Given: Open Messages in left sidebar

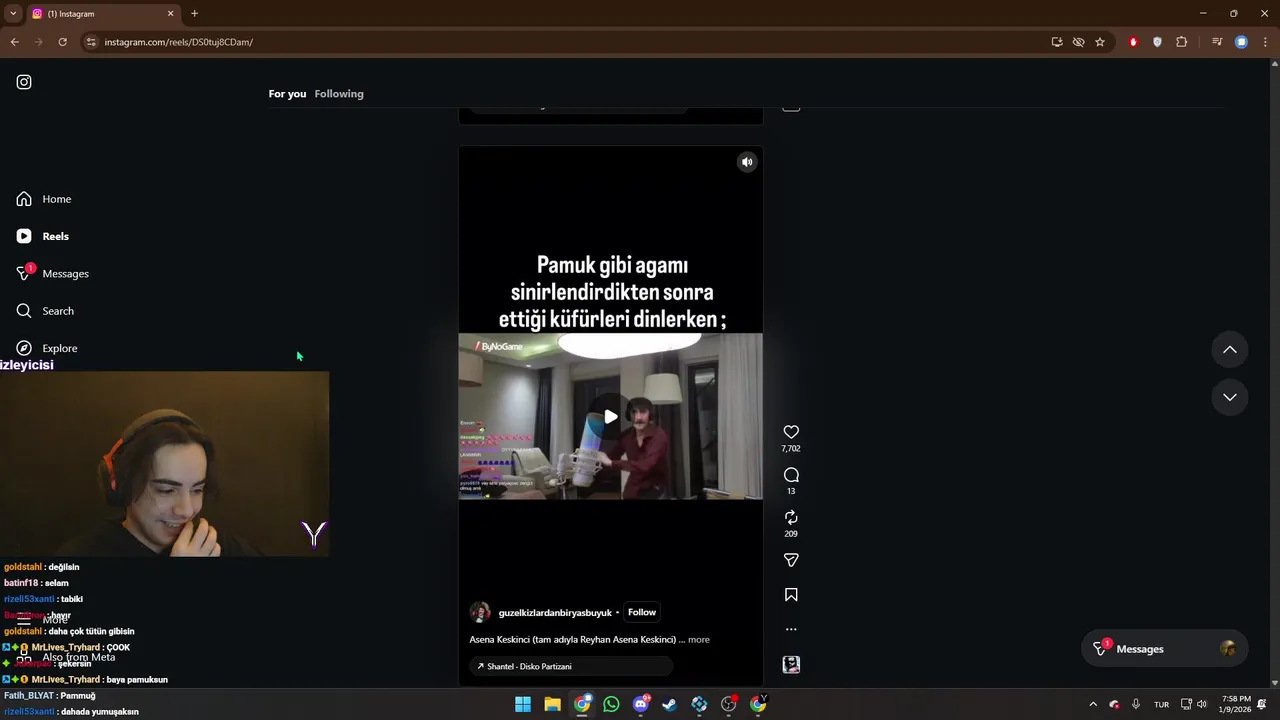Looking at the screenshot, I should pos(53,273).
